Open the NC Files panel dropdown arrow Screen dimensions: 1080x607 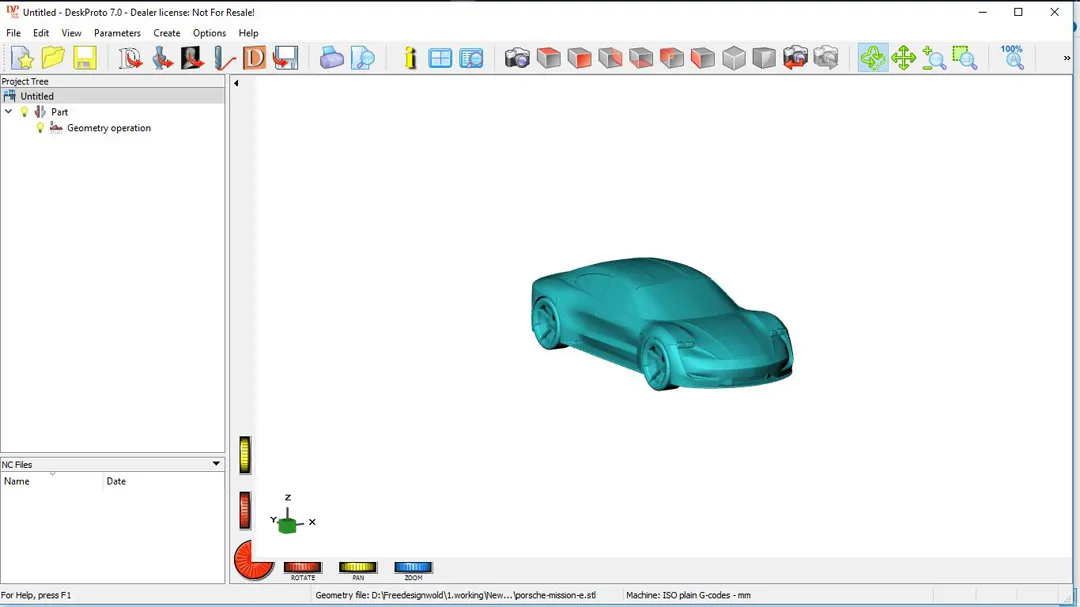click(x=216, y=464)
